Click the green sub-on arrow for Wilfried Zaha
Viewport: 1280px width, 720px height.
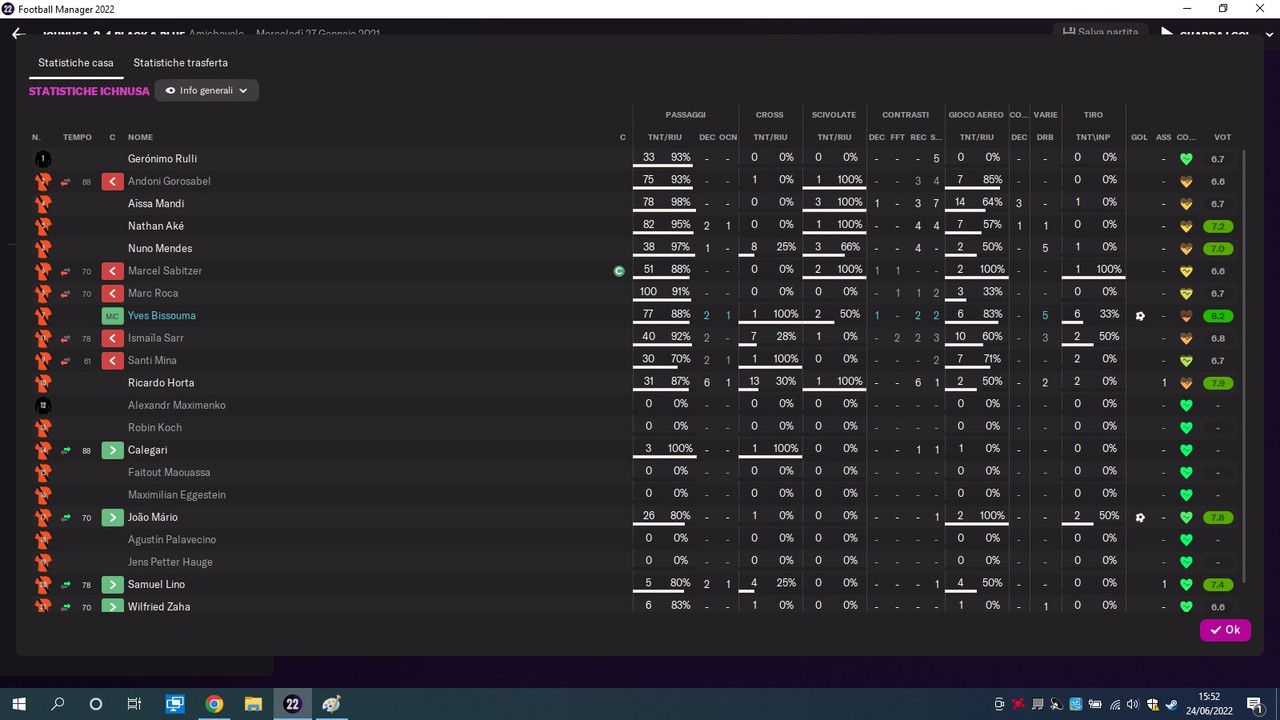pos(112,607)
